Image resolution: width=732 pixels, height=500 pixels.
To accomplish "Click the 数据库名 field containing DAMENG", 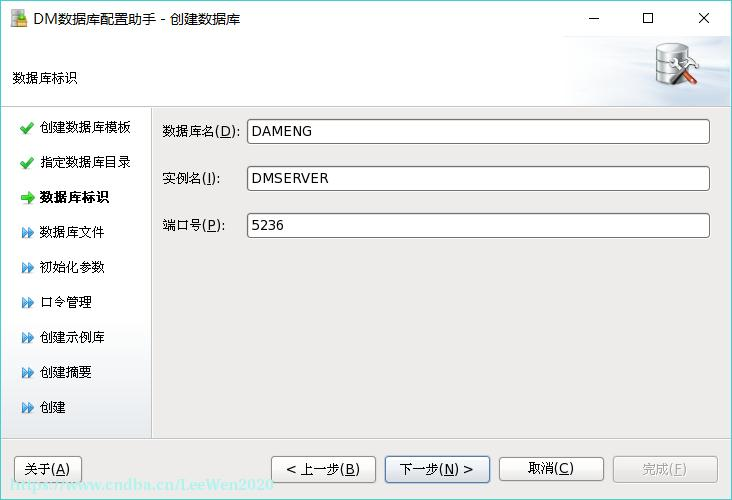I will (x=478, y=131).
